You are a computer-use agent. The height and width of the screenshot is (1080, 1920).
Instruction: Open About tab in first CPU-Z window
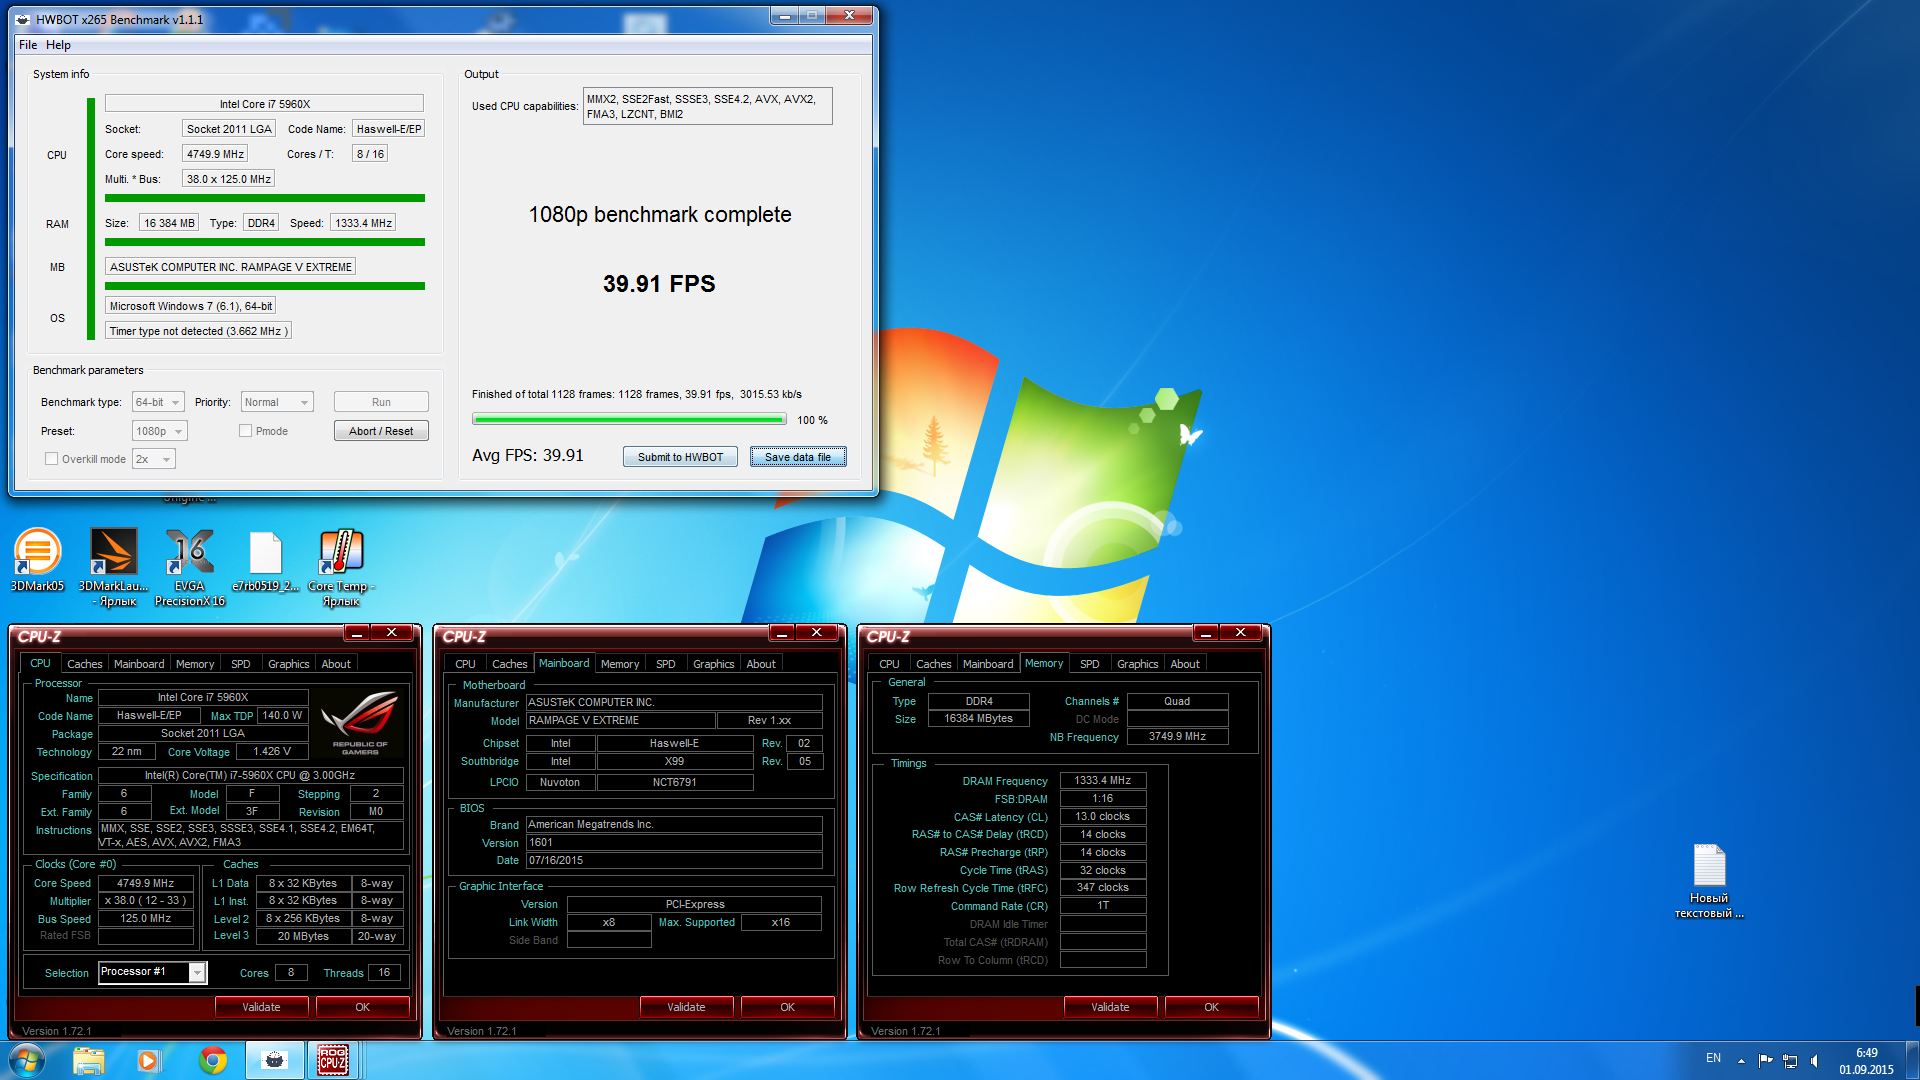[x=336, y=664]
